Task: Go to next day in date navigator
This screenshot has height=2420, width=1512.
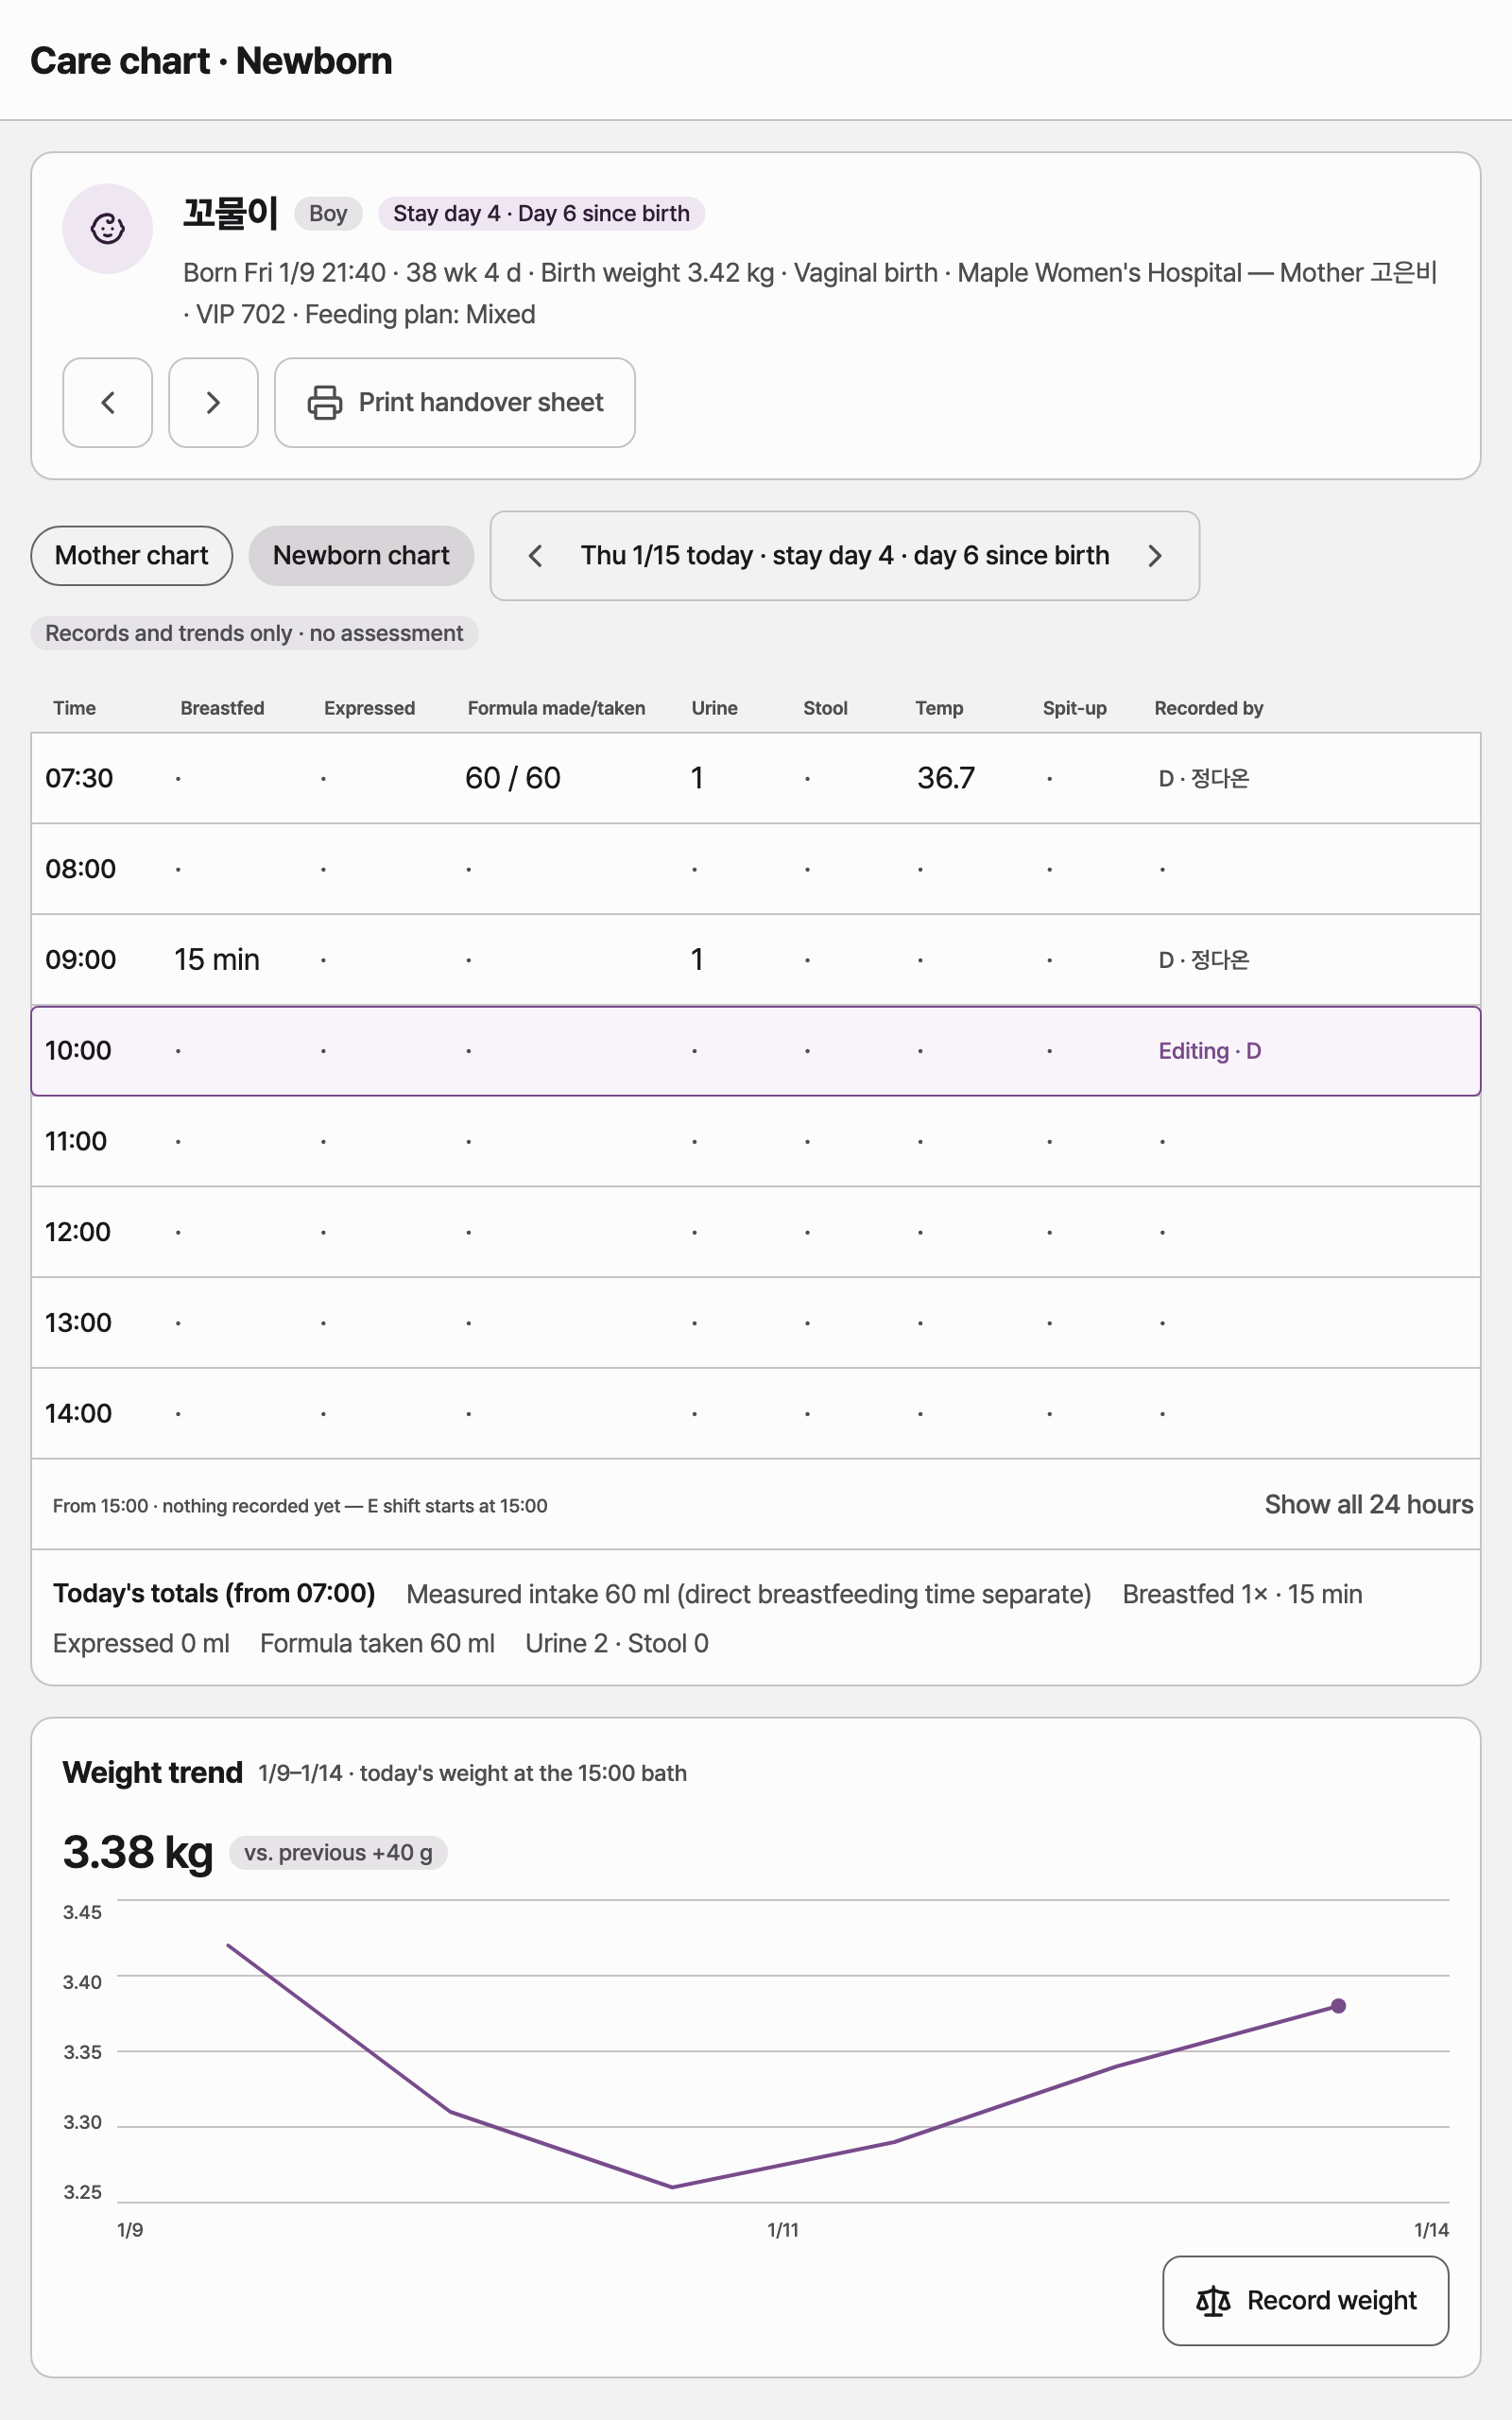Action: [x=1155, y=556]
